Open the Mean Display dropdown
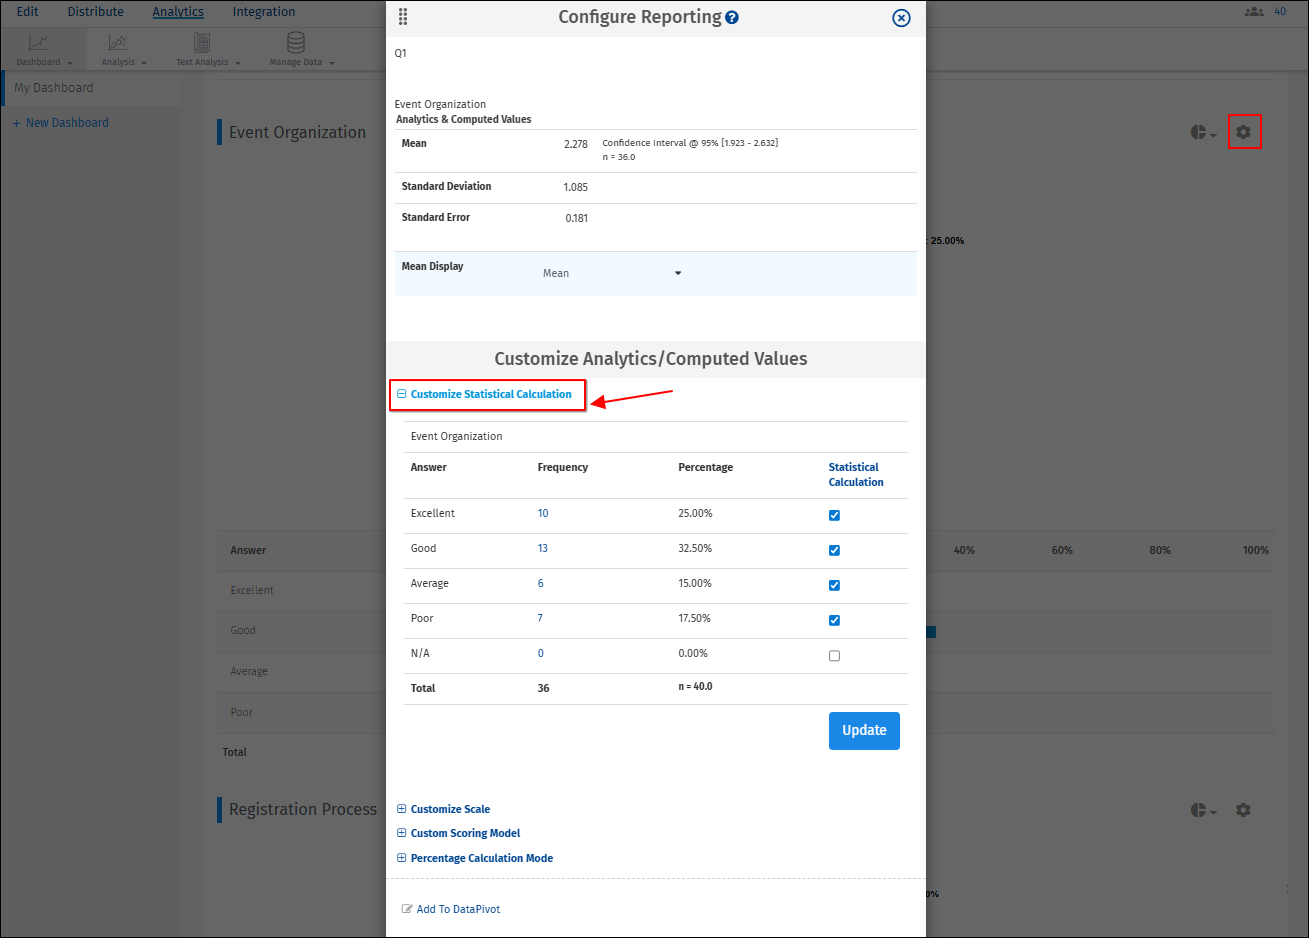This screenshot has height=938, width=1309. pos(612,273)
